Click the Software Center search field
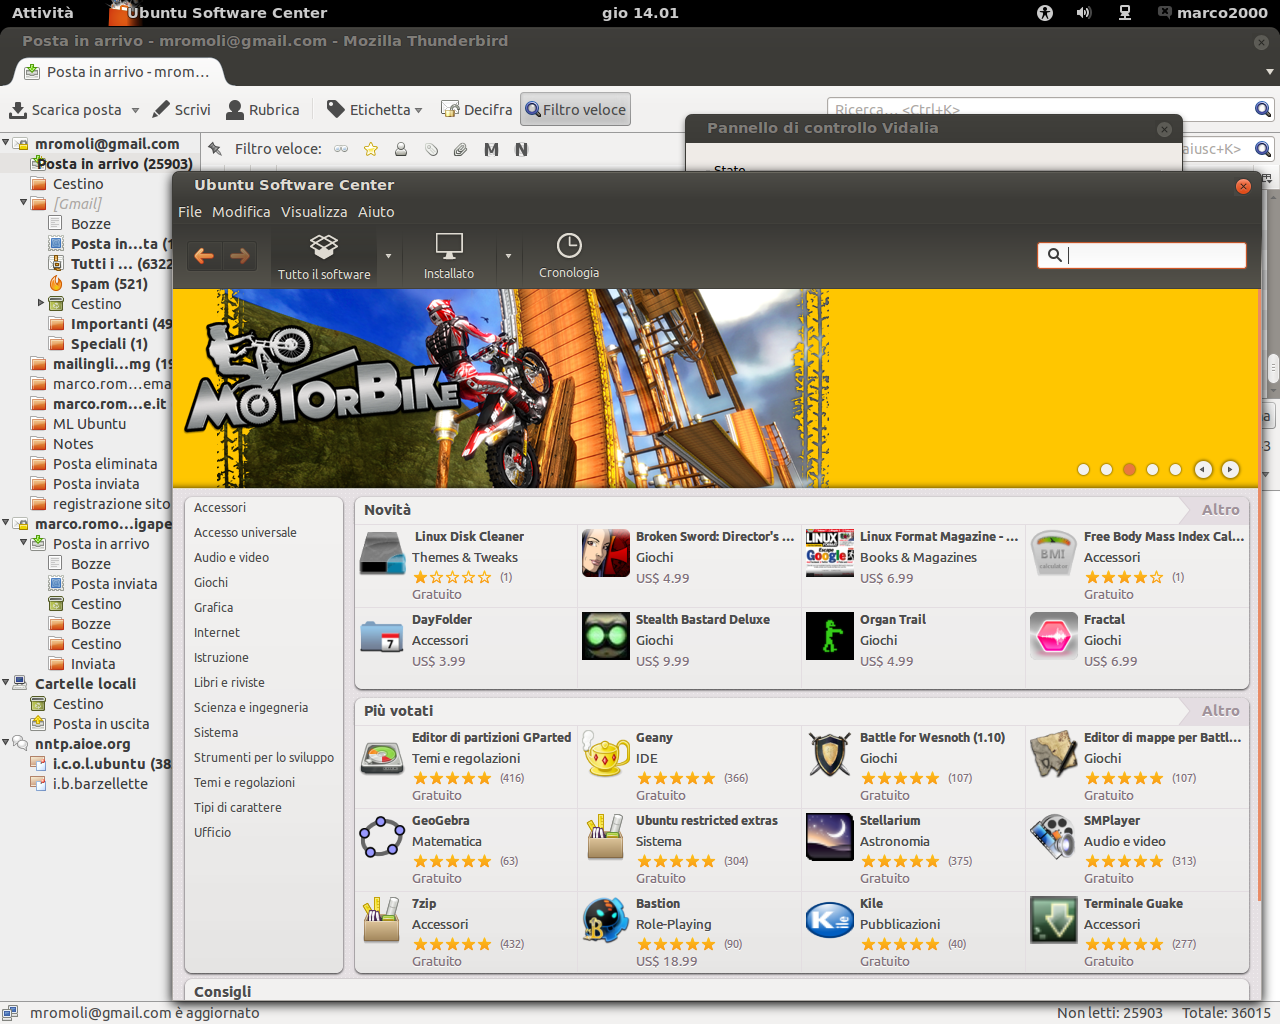The height and width of the screenshot is (1024, 1280). point(1142,255)
